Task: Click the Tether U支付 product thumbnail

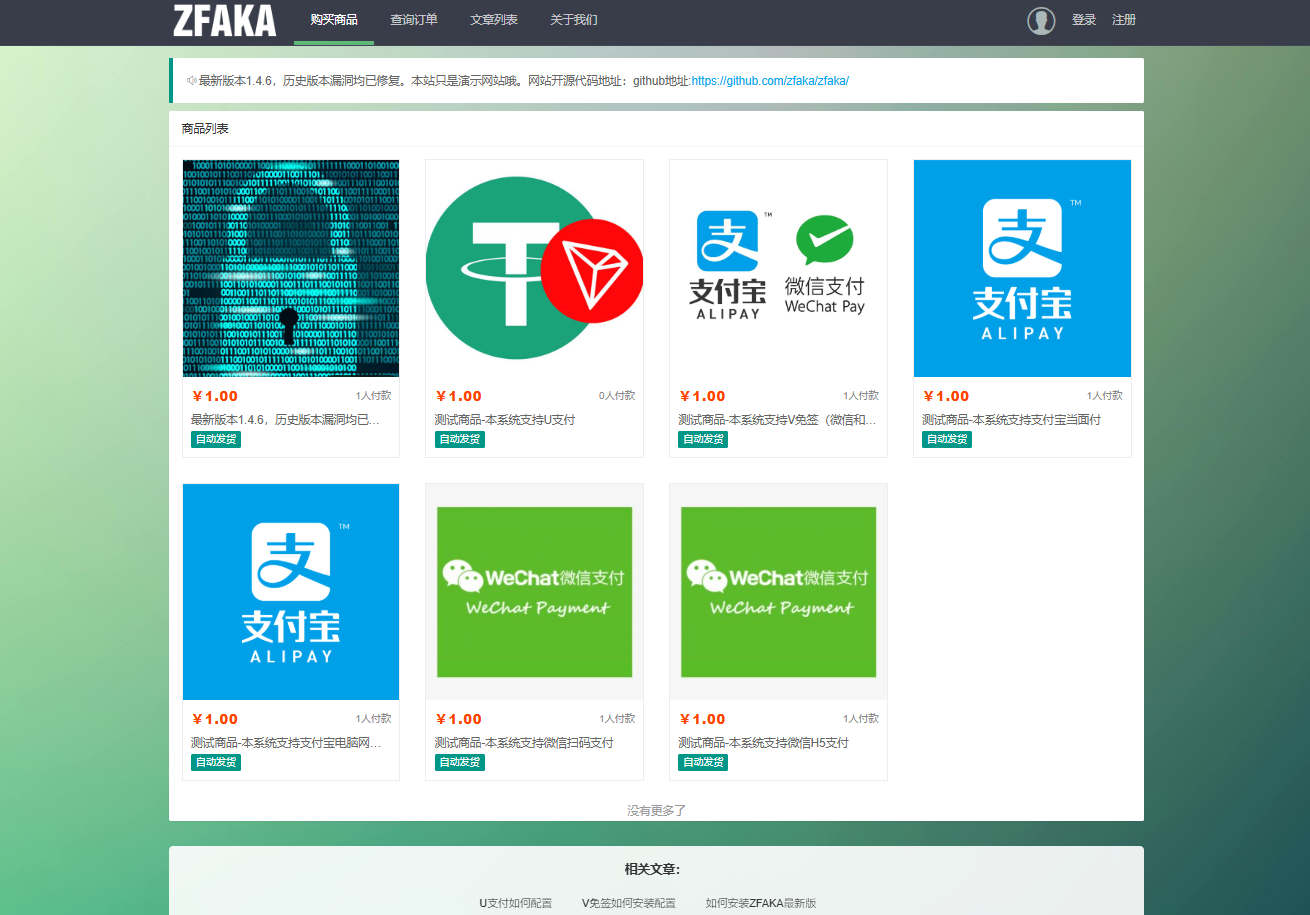Action: pos(534,267)
